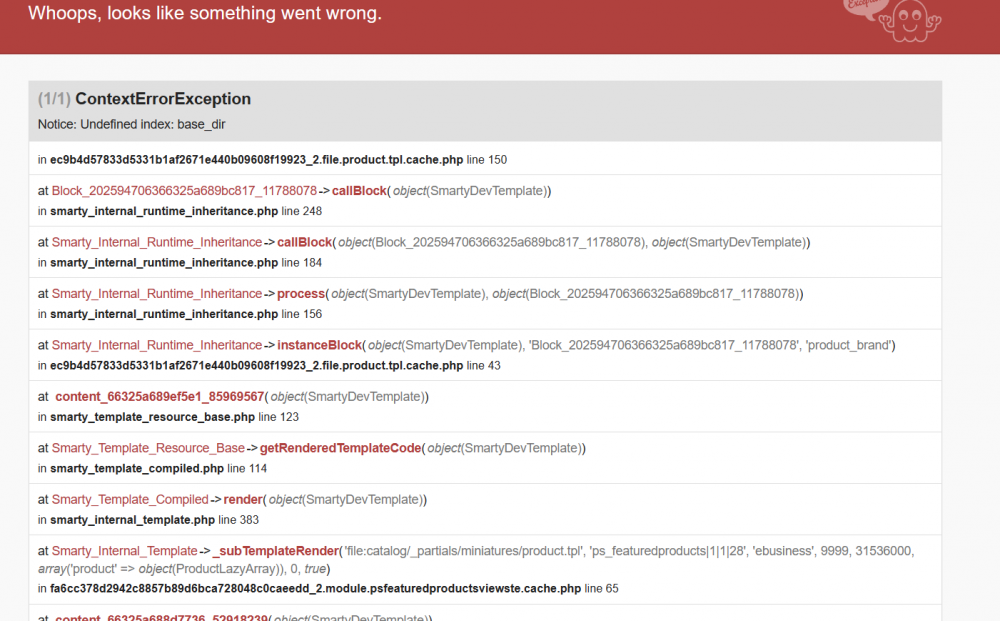
Task: Open the Block_202594706366325a689bc817_11788078 class link
Action: pyautogui.click(x=184, y=191)
